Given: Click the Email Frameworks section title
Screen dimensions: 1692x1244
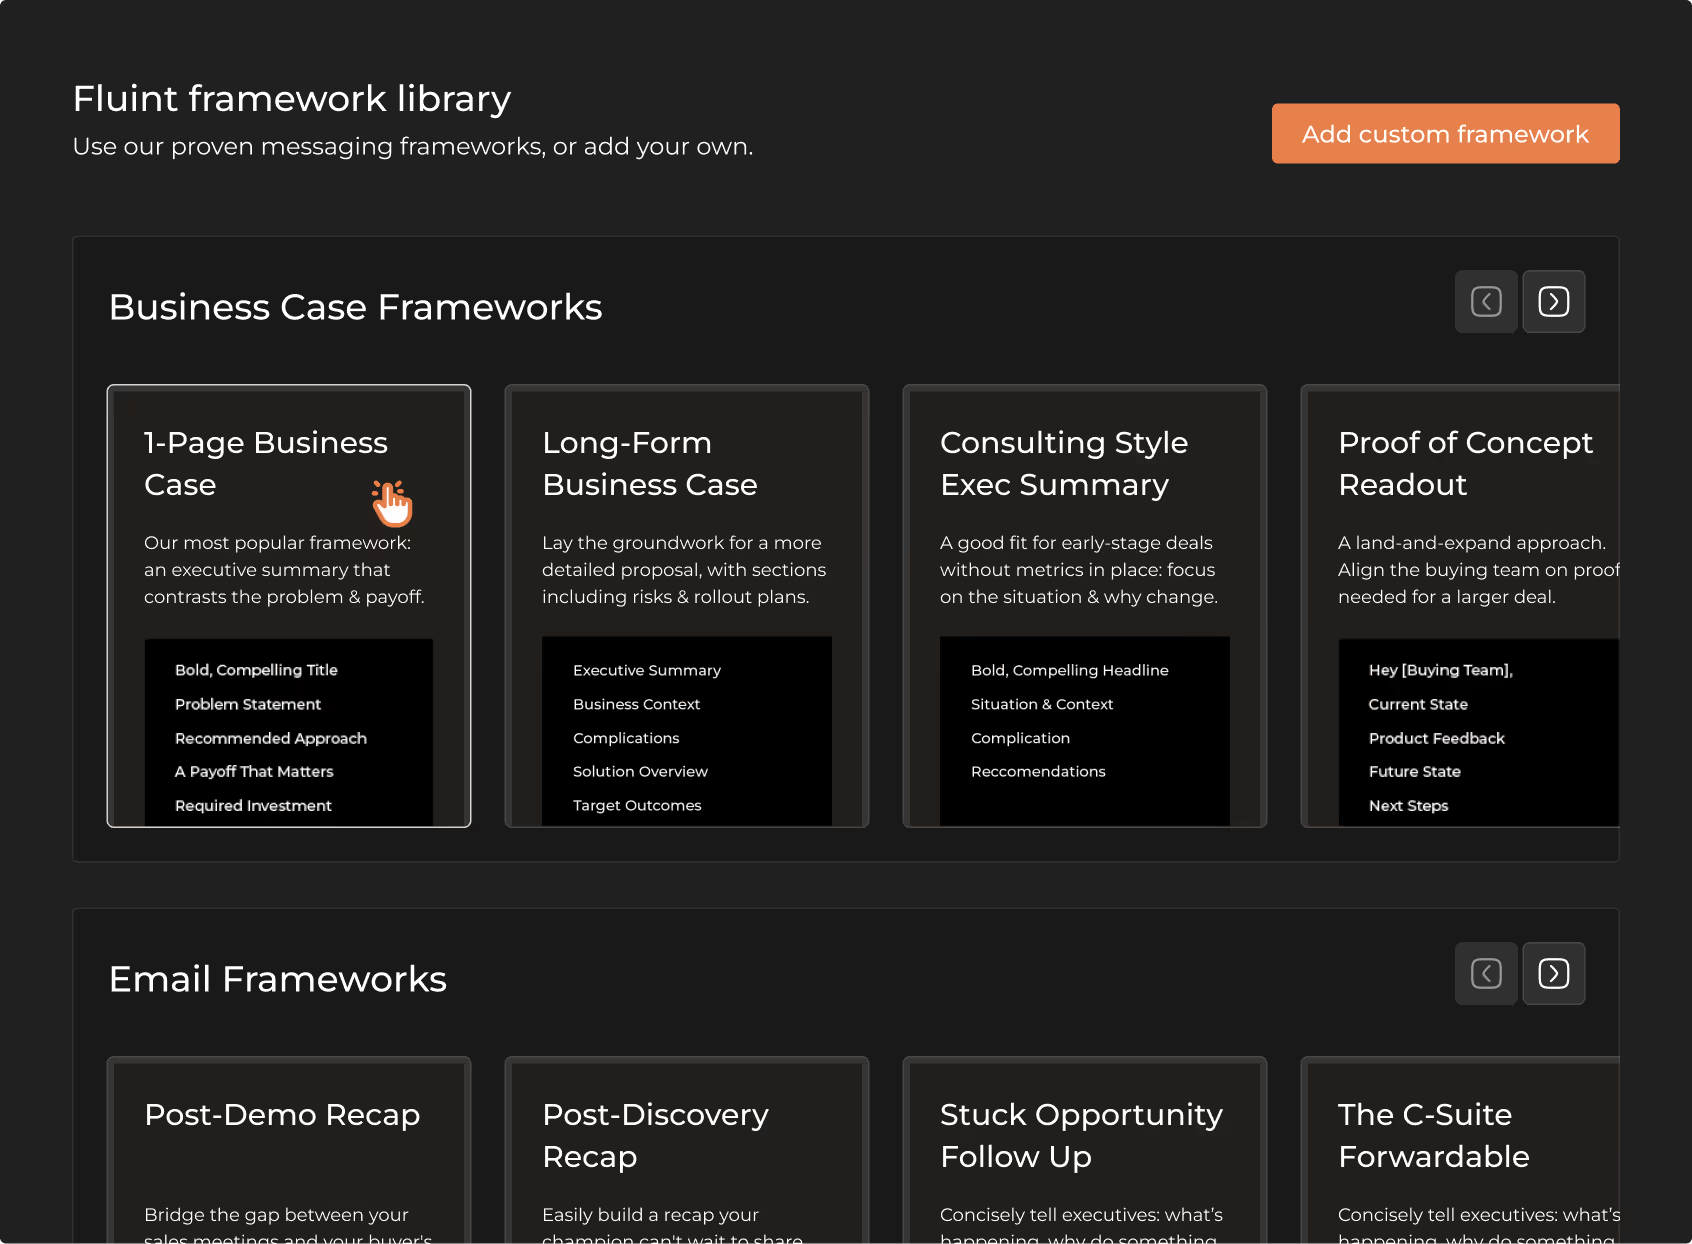Looking at the screenshot, I should click(278, 979).
